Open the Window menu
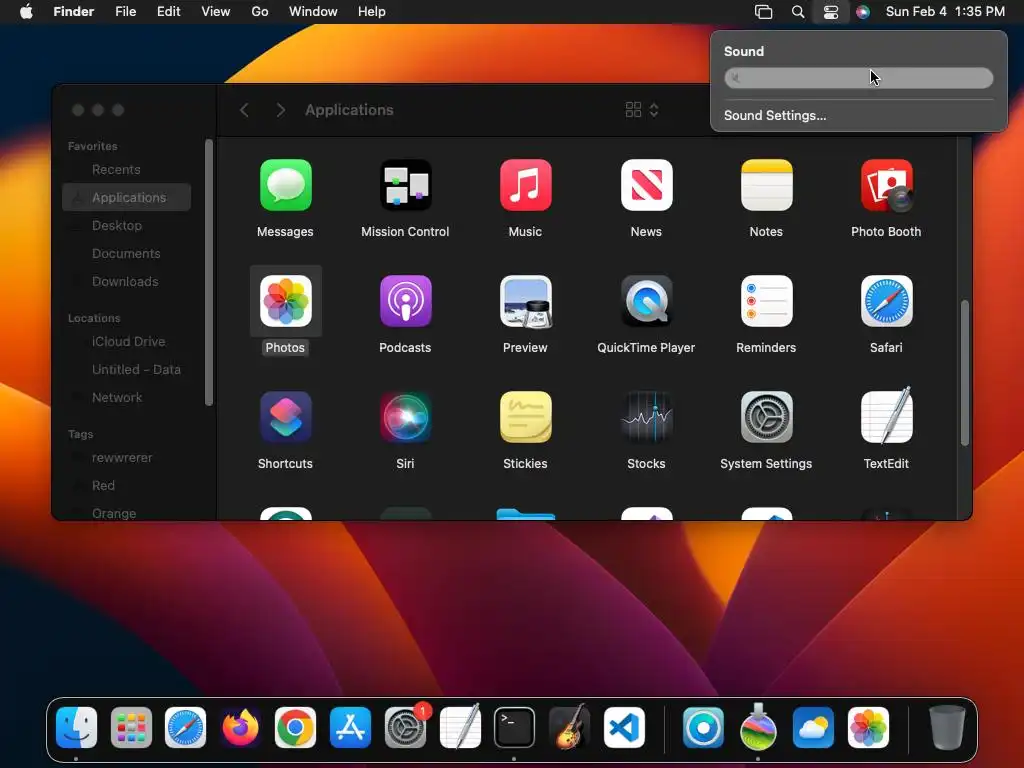This screenshot has width=1024, height=768. pos(313,12)
